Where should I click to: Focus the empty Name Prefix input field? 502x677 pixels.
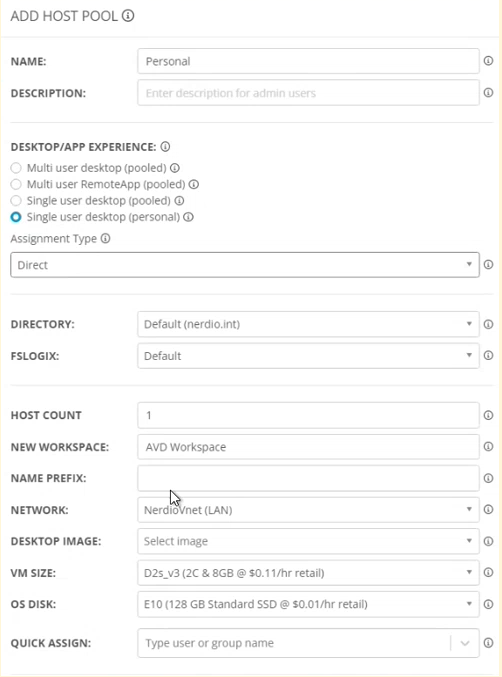308,478
